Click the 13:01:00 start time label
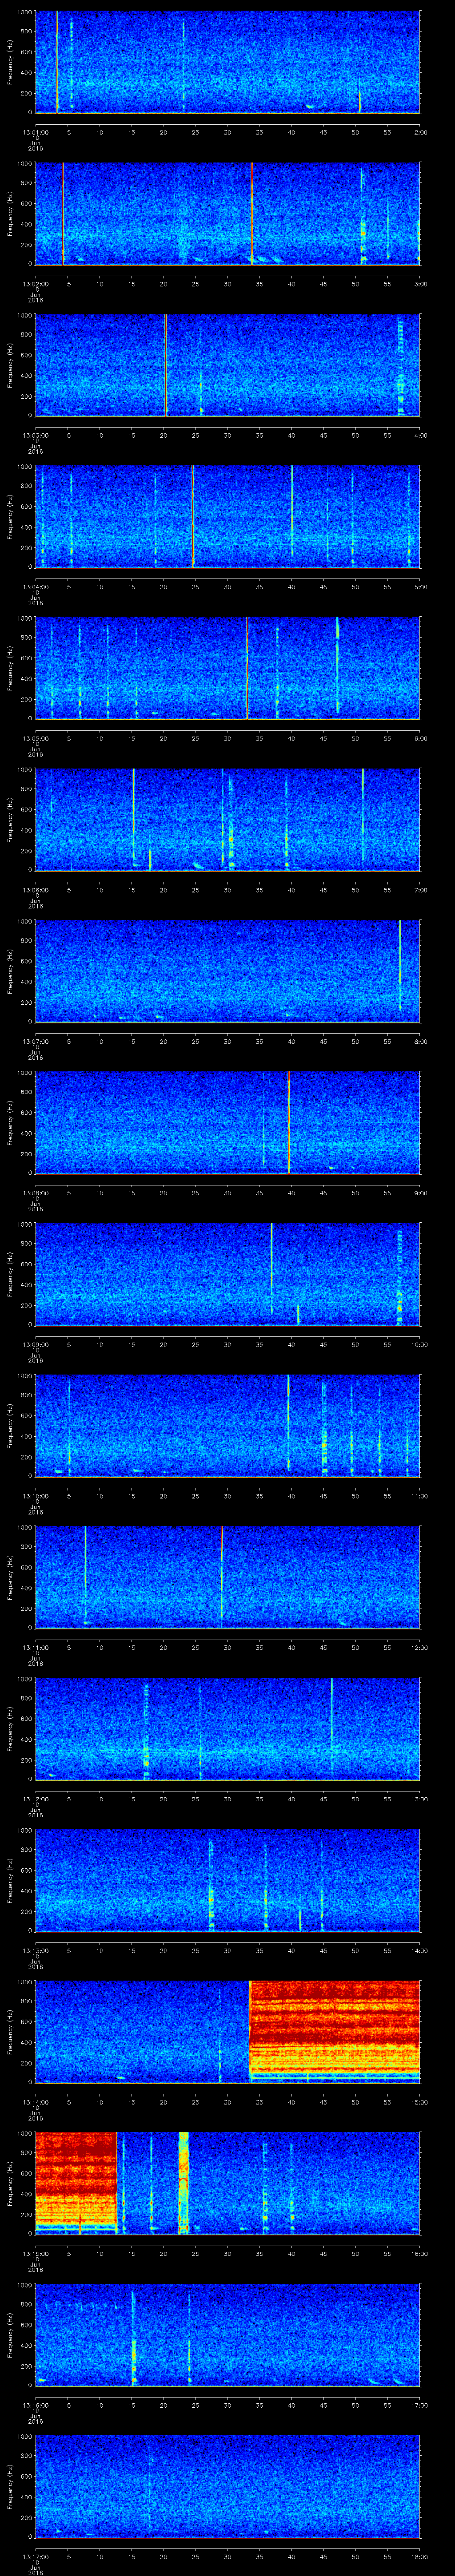The image size is (455, 2576). click(35, 132)
